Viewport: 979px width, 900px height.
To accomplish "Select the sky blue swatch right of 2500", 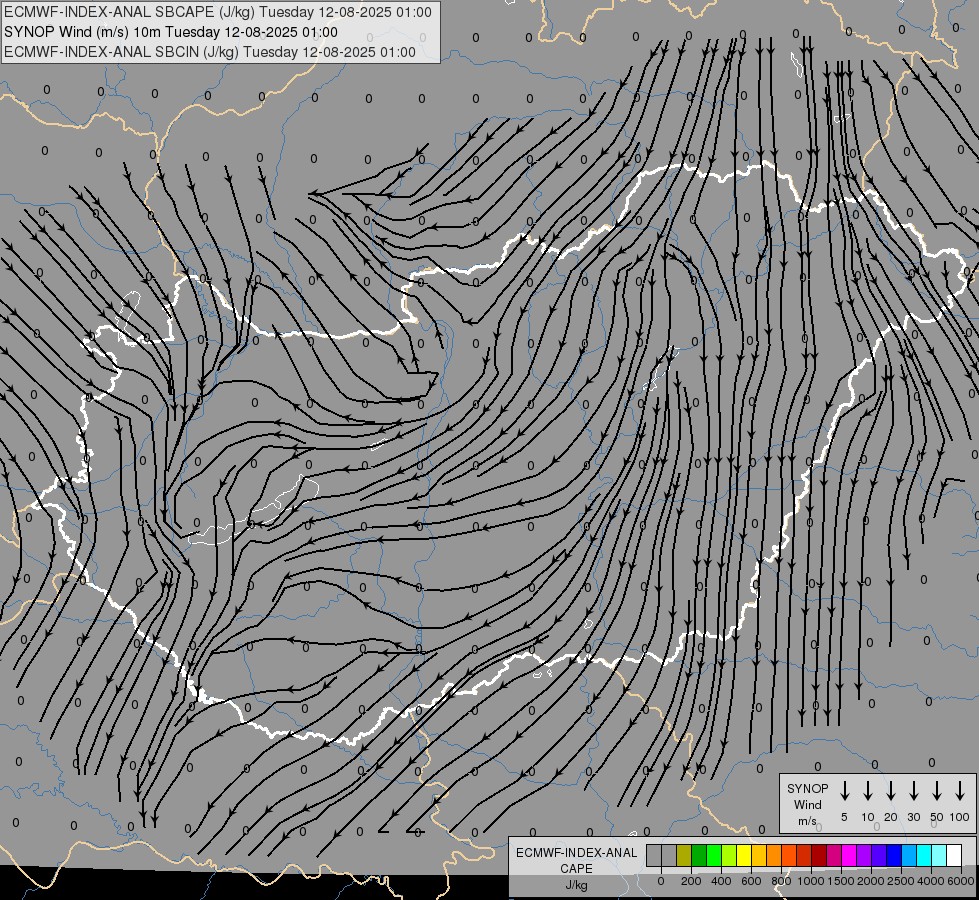I will [910, 855].
